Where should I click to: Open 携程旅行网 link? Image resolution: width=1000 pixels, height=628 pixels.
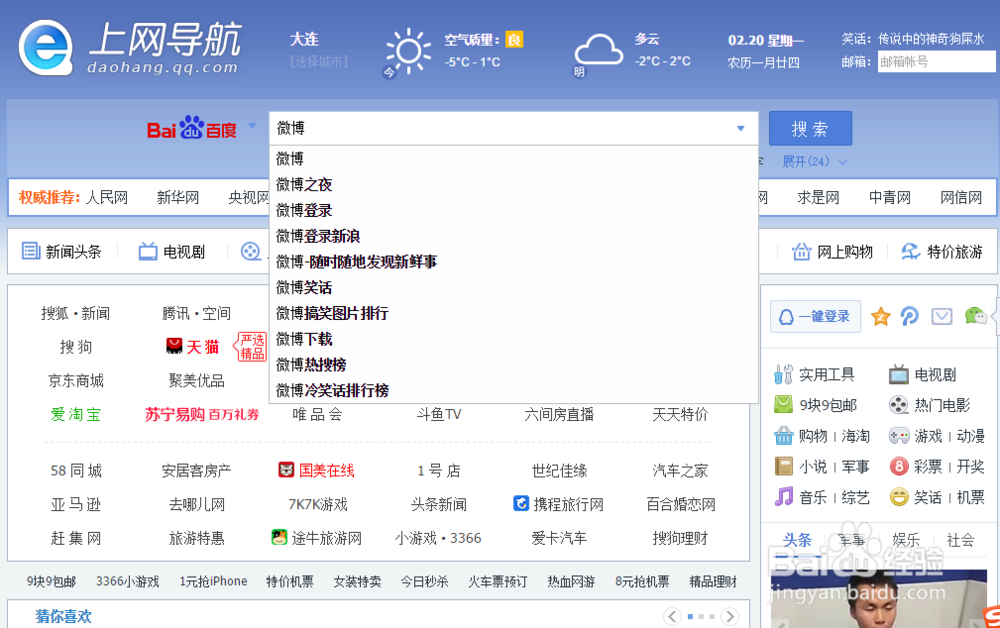(559, 504)
